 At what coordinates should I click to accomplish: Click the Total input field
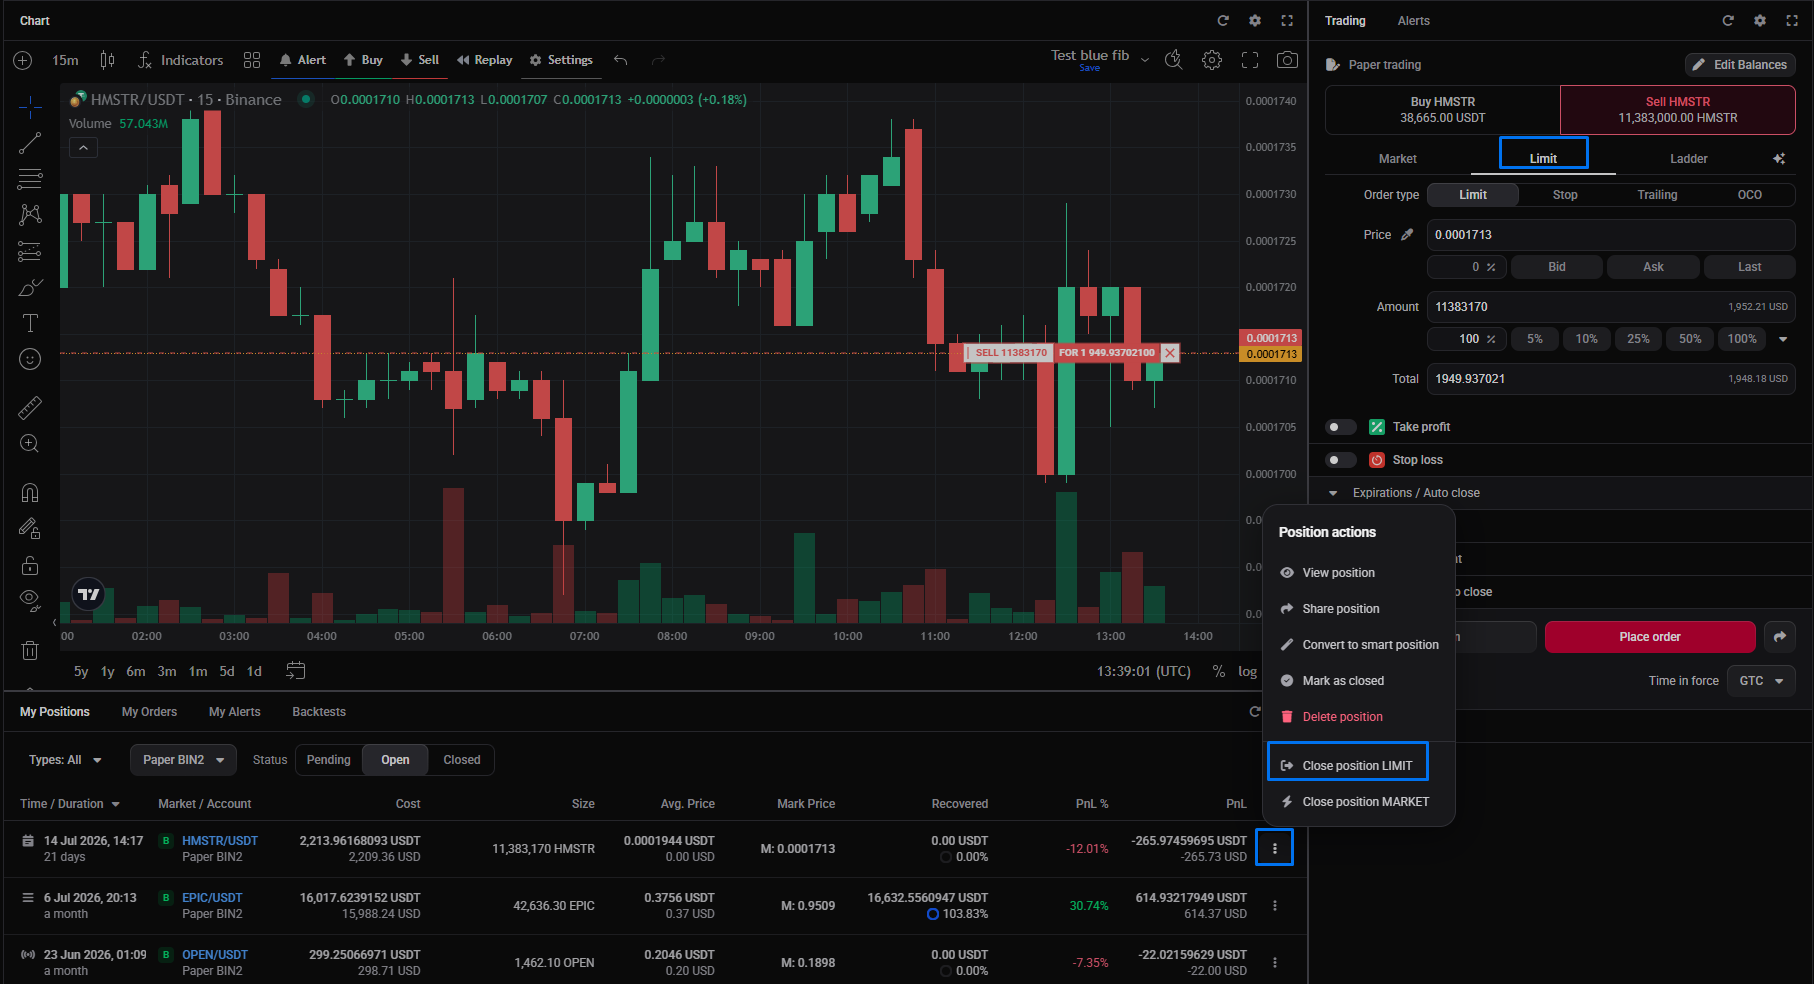[x=1611, y=379]
